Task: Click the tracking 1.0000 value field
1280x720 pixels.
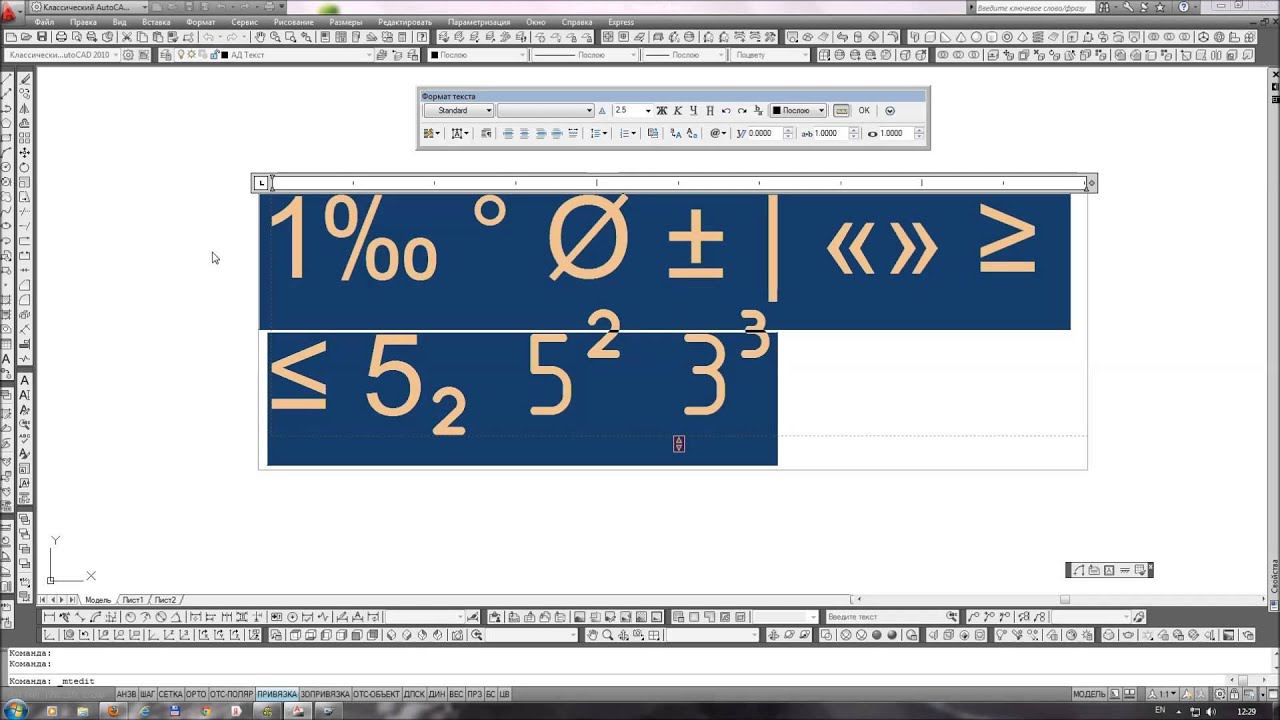Action: click(x=830, y=133)
